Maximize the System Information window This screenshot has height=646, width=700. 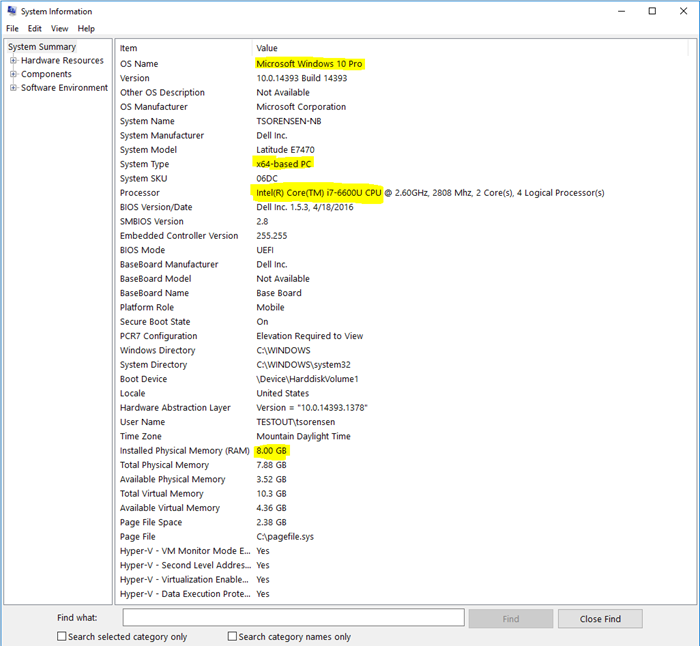[x=652, y=11]
